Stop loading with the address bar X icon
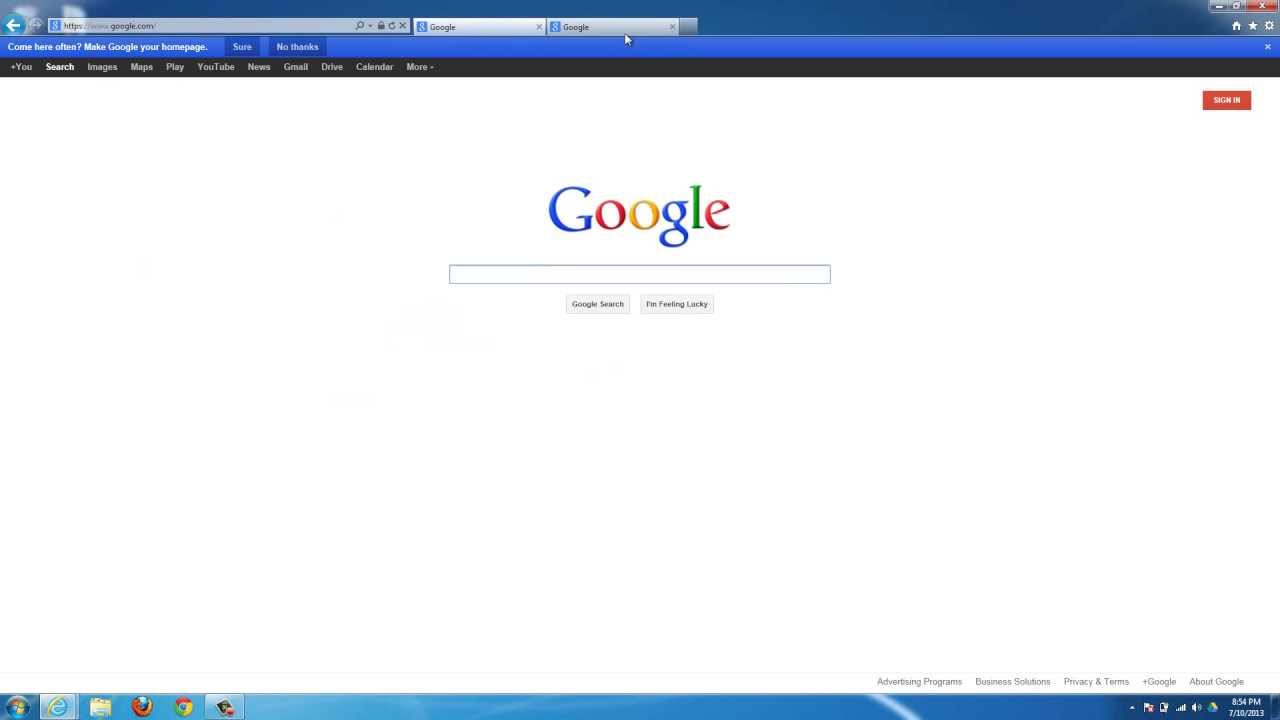Image resolution: width=1280 pixels, height=720 pixels. click(402, 26)
